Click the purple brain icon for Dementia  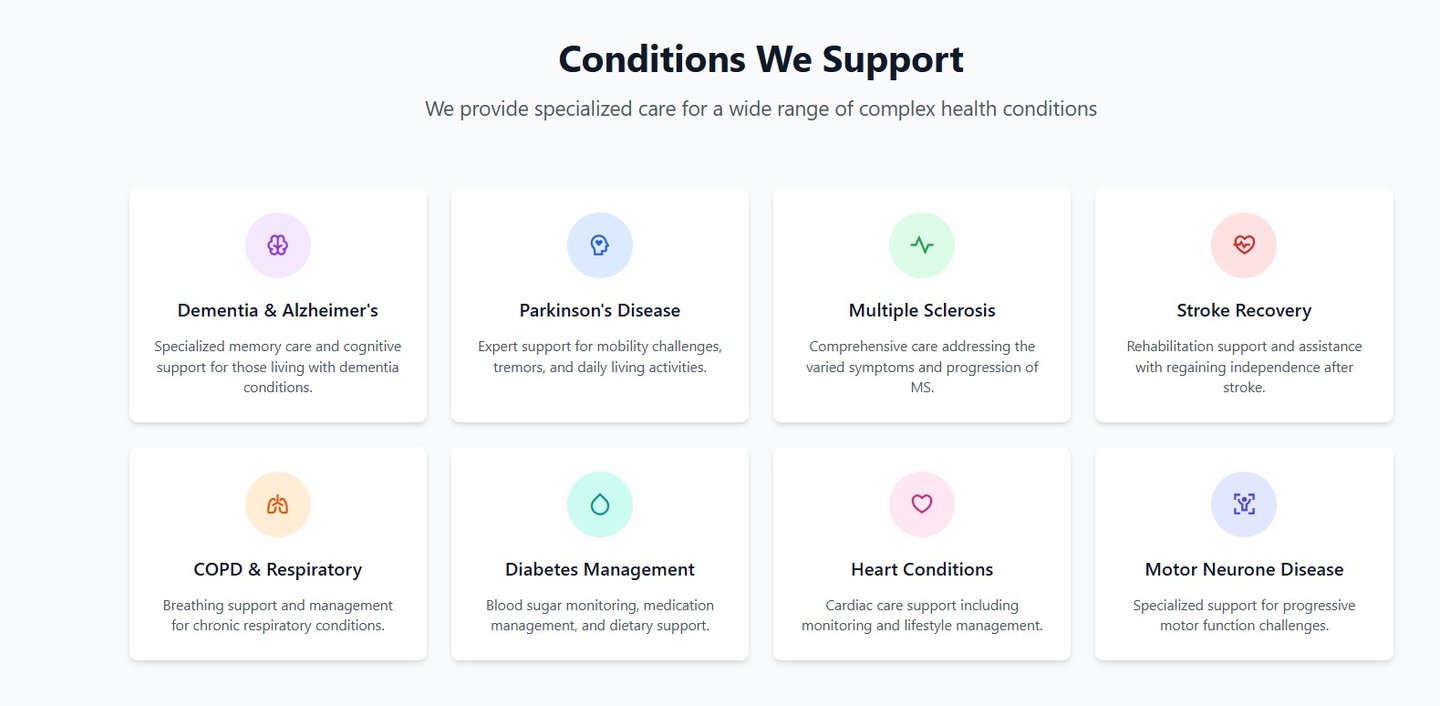(x=278, y=245)
